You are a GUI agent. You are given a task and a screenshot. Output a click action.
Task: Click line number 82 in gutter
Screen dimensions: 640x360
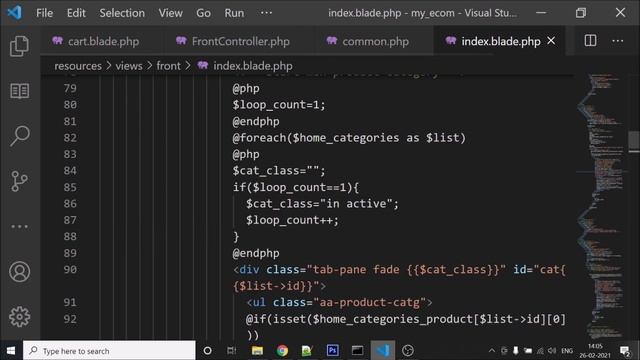click(70, 138)
